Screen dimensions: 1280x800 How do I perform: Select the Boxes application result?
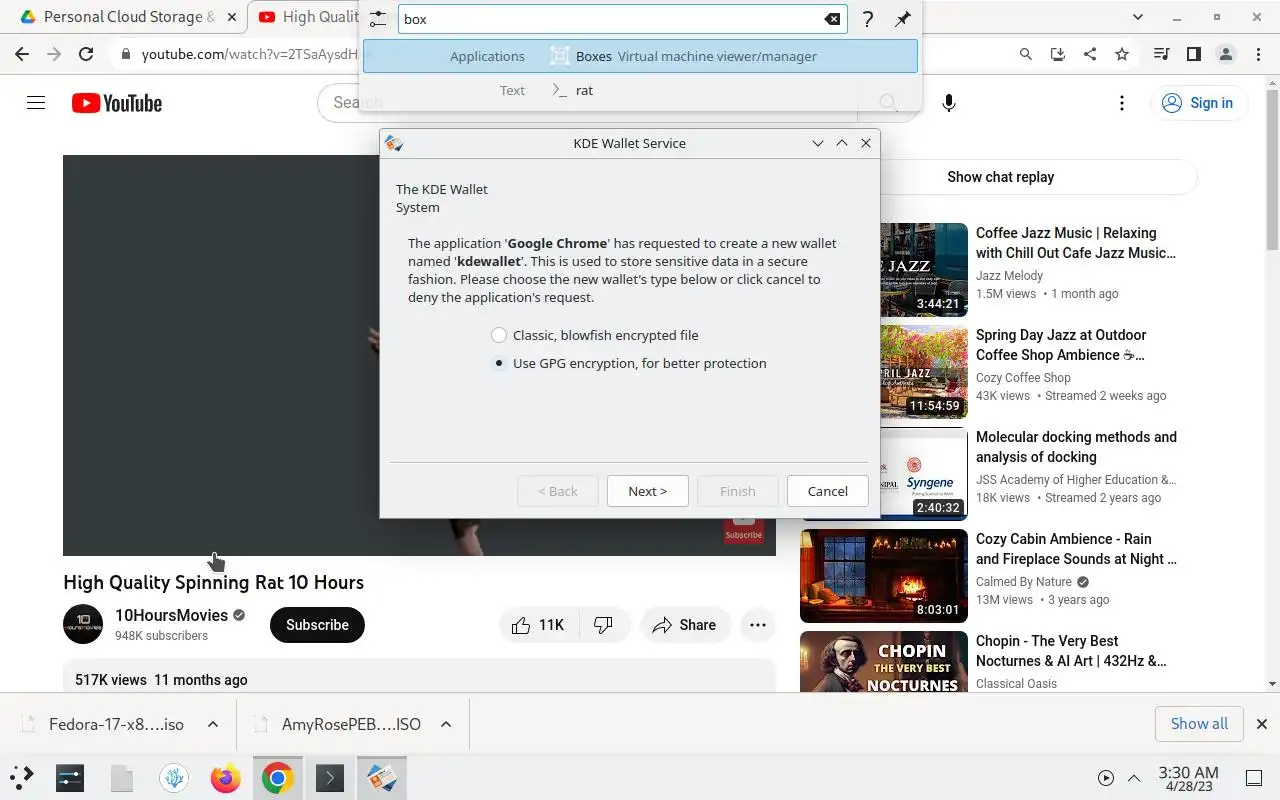click(x=640, y=56)
